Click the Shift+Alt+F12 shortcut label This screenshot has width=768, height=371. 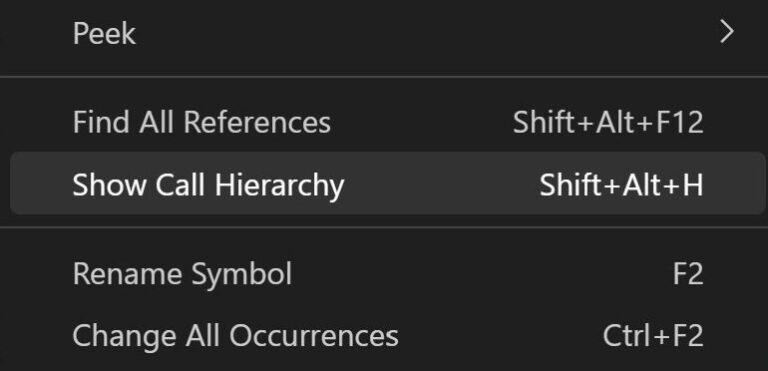608,123
